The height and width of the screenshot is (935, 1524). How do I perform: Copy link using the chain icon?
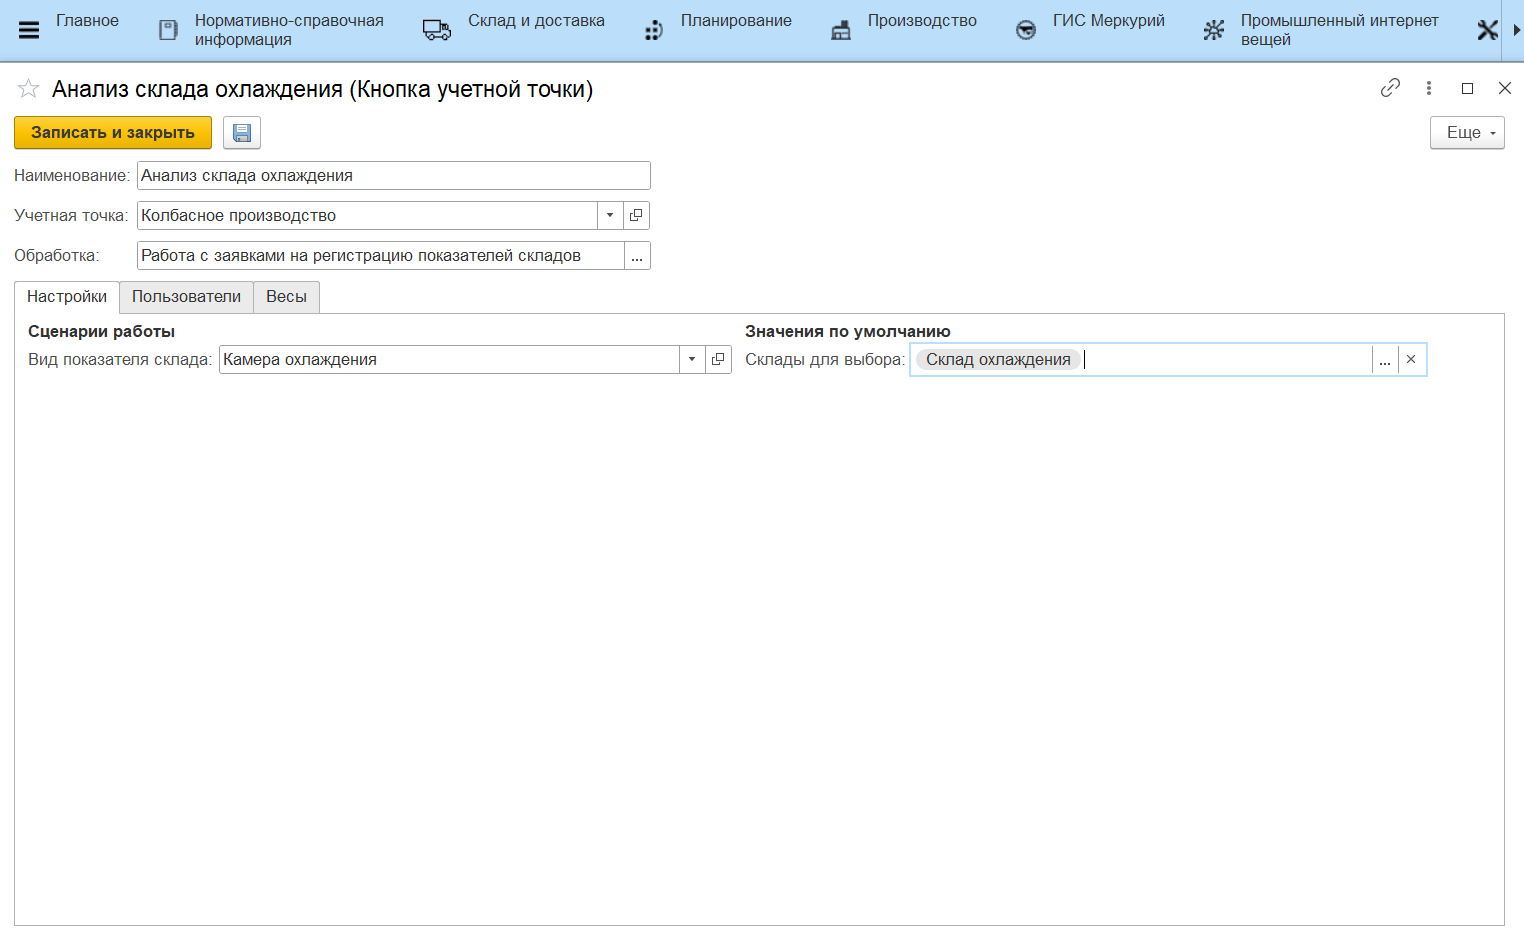1390,88
